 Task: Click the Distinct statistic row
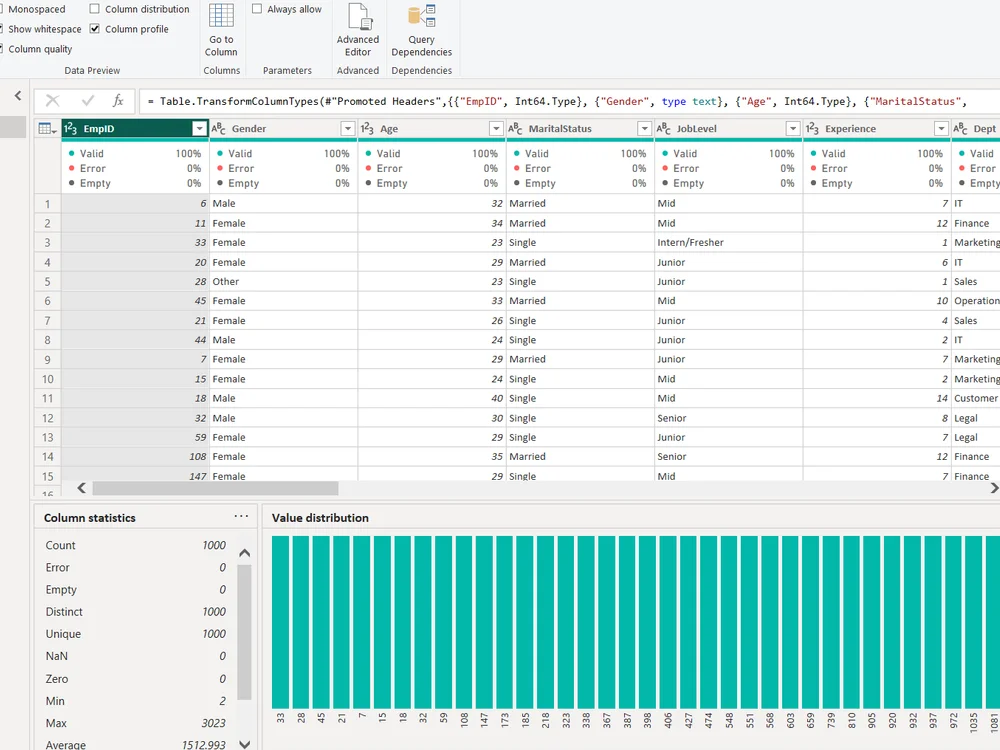click(135, 612)
